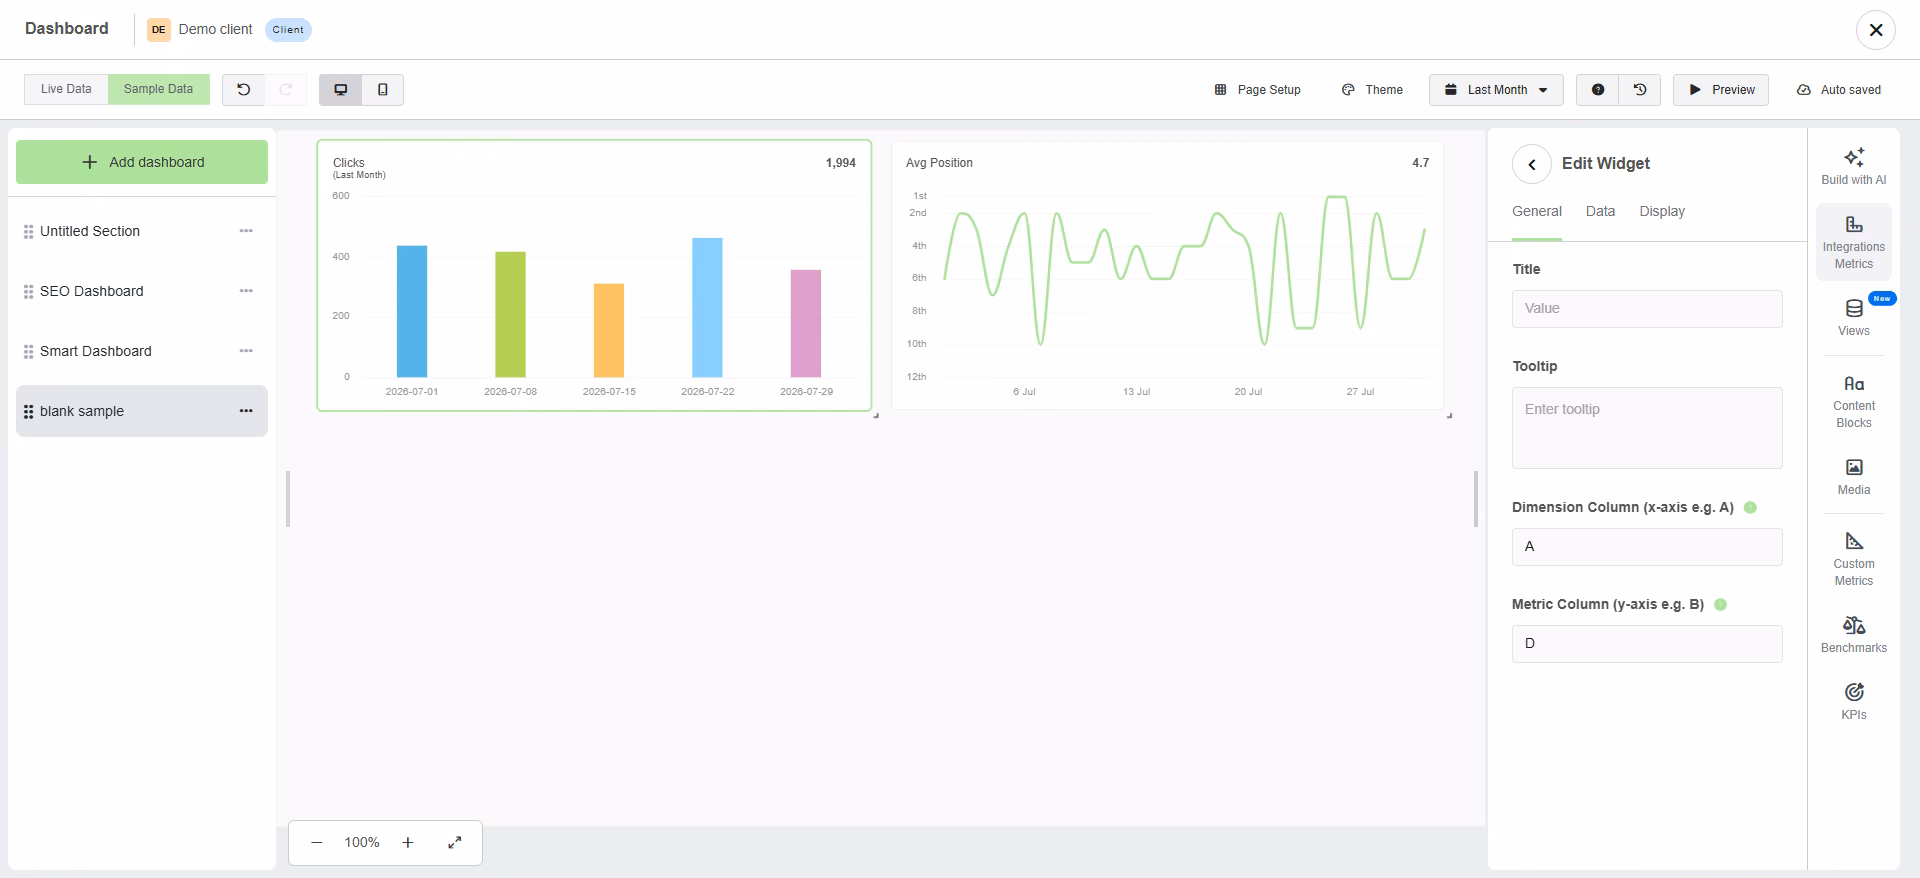1920x878 pixels.
Task: Switch to desktop view icon
Action: click(x=340, y=89)
